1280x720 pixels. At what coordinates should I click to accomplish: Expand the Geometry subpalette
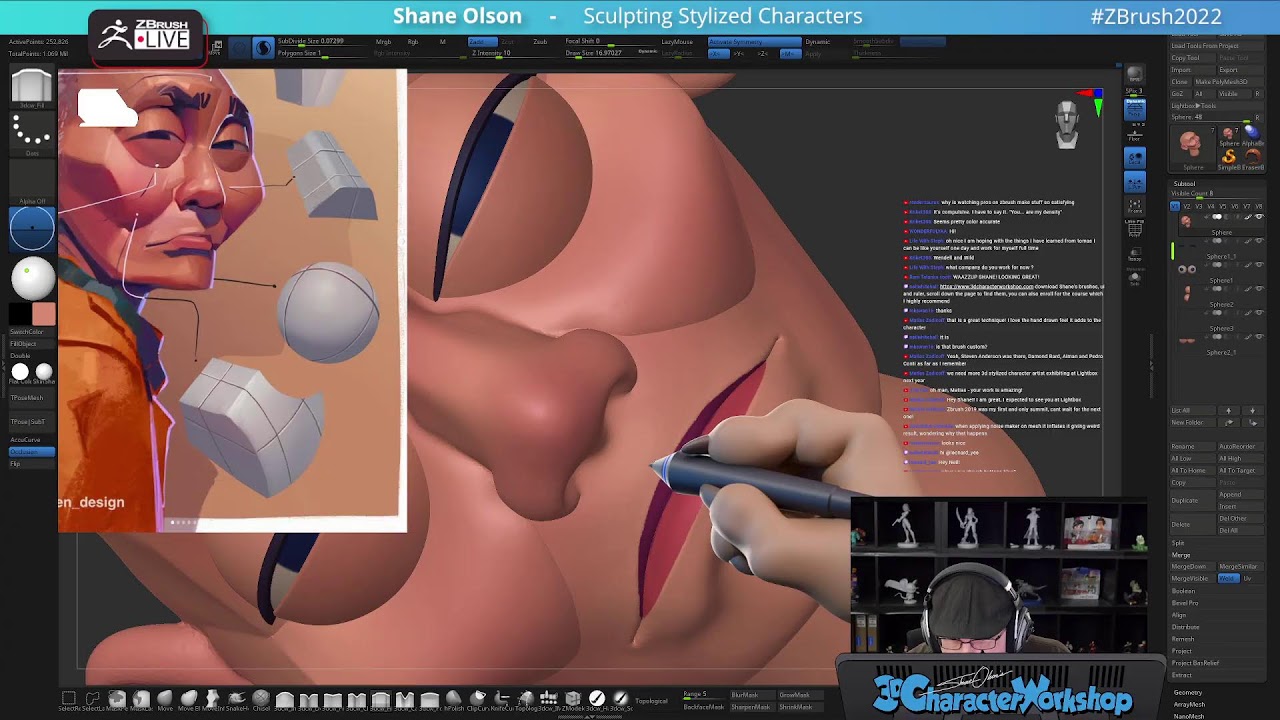(x=1188, y=692)
